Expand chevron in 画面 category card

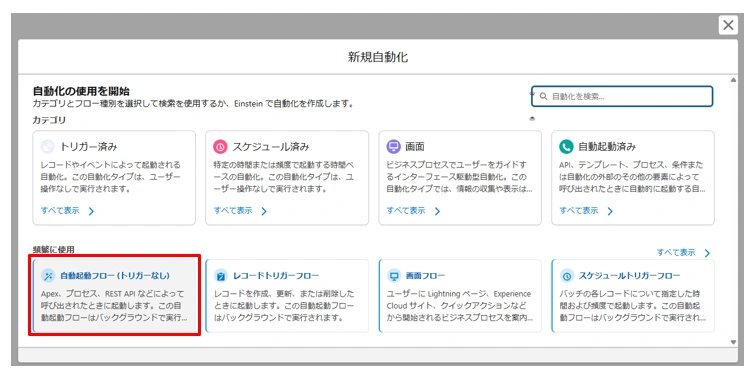(437, 211)
